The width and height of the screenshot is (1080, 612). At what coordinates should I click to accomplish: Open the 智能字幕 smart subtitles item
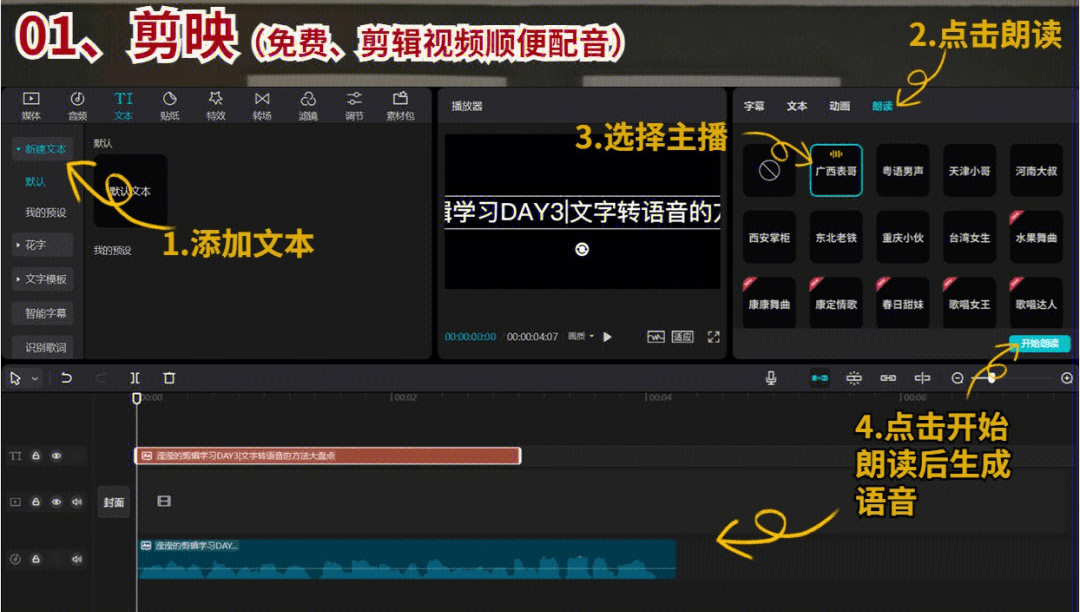[x=42, y=313]
